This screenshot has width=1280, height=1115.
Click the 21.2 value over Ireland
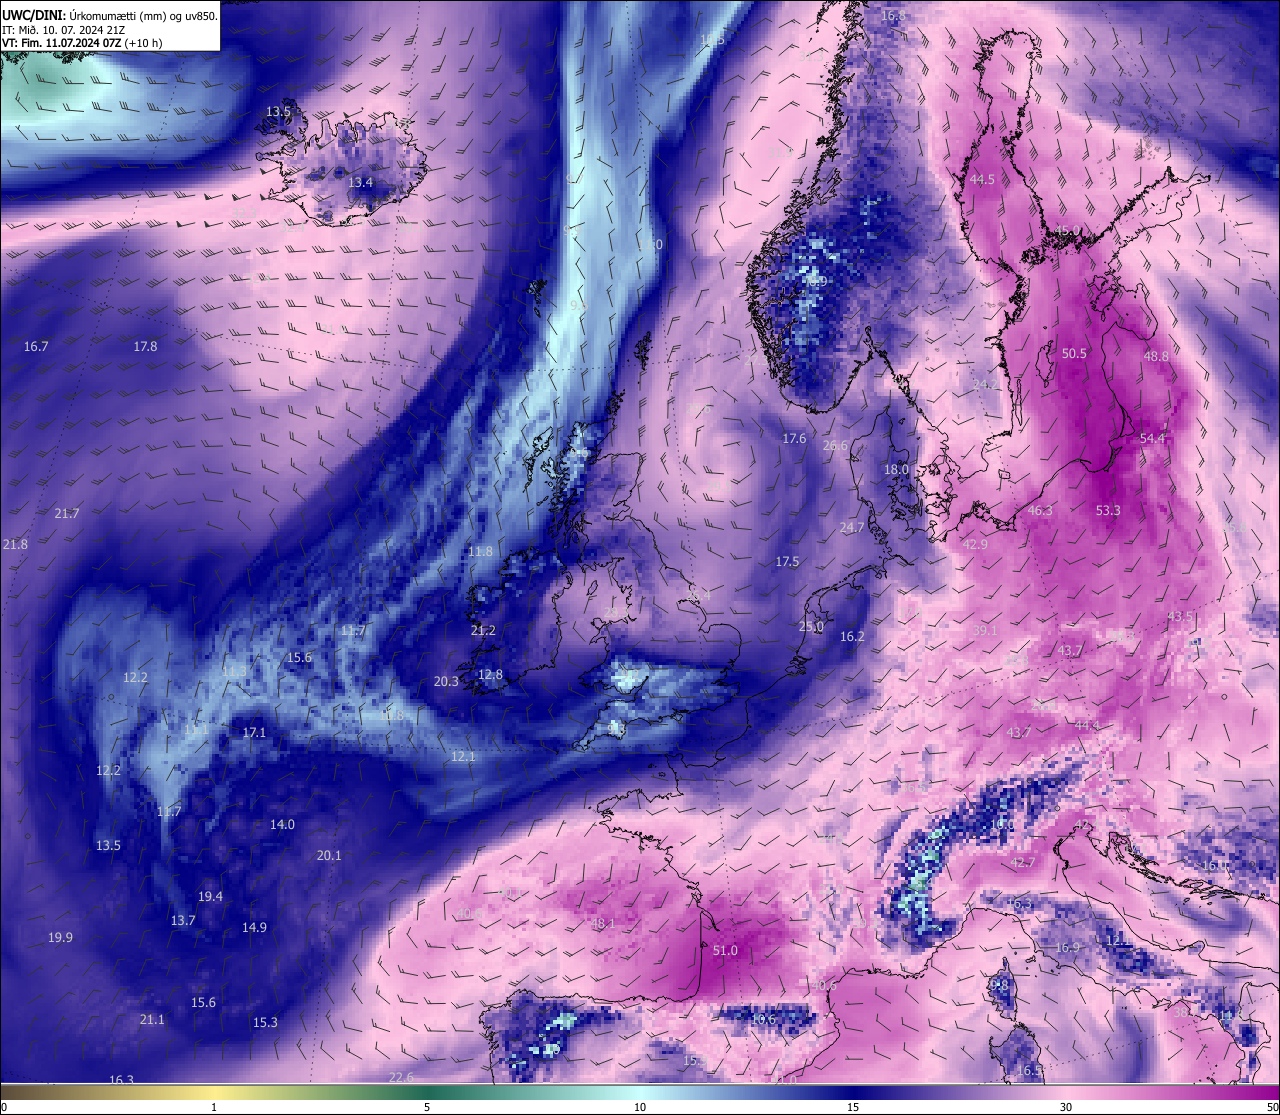pos(483,630)
